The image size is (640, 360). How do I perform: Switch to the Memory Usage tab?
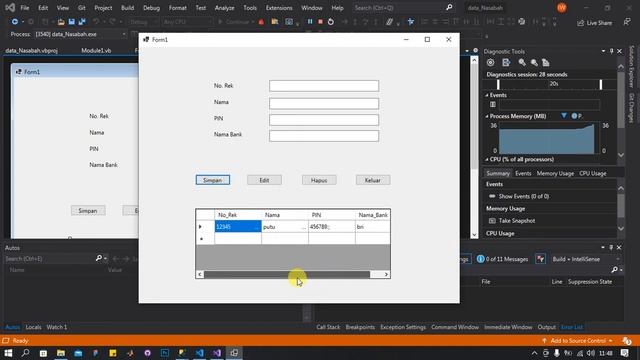tap(555, 173)
